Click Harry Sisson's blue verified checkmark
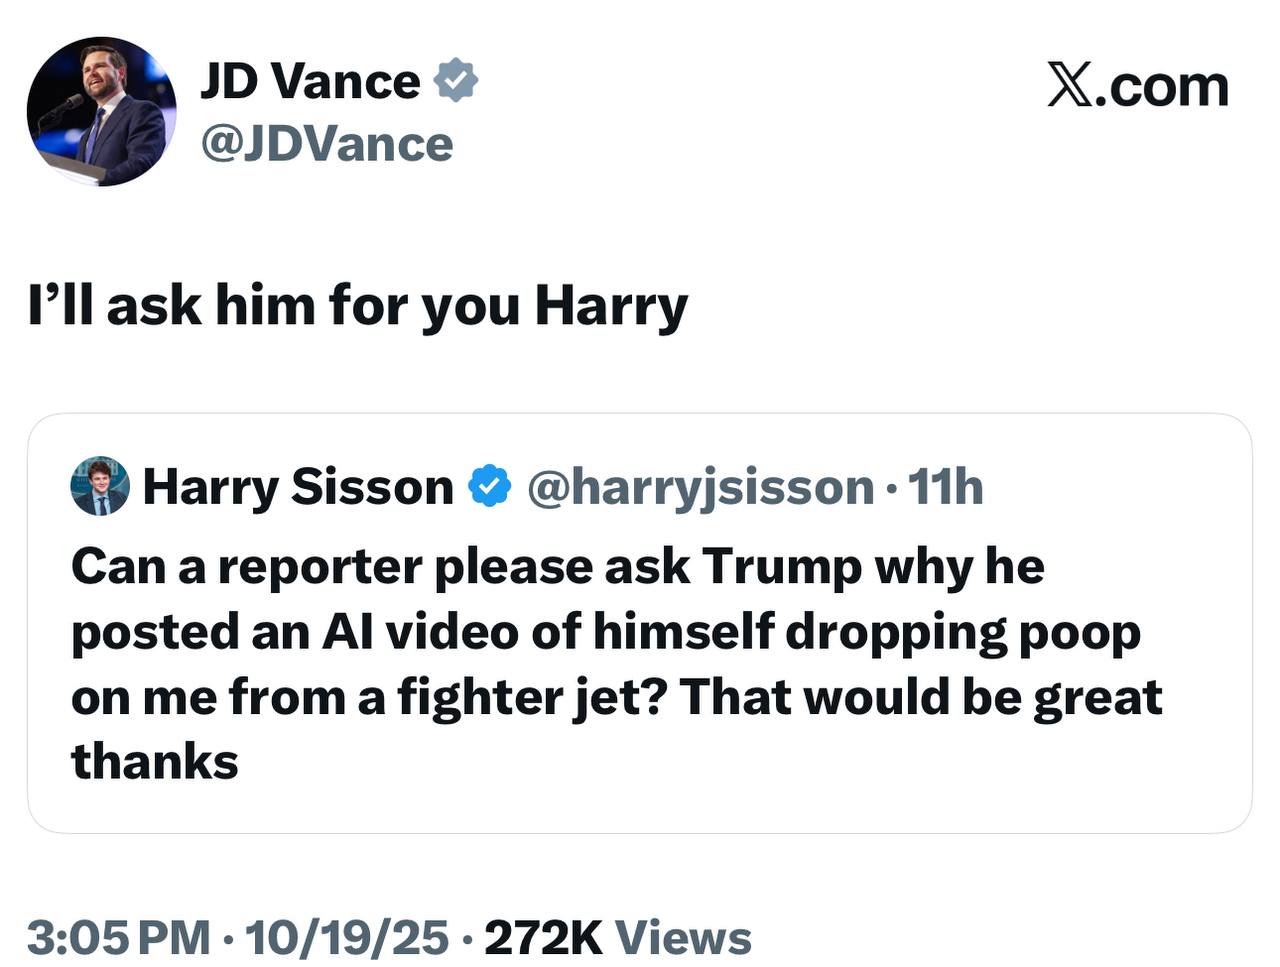 (x=490, y=487)
